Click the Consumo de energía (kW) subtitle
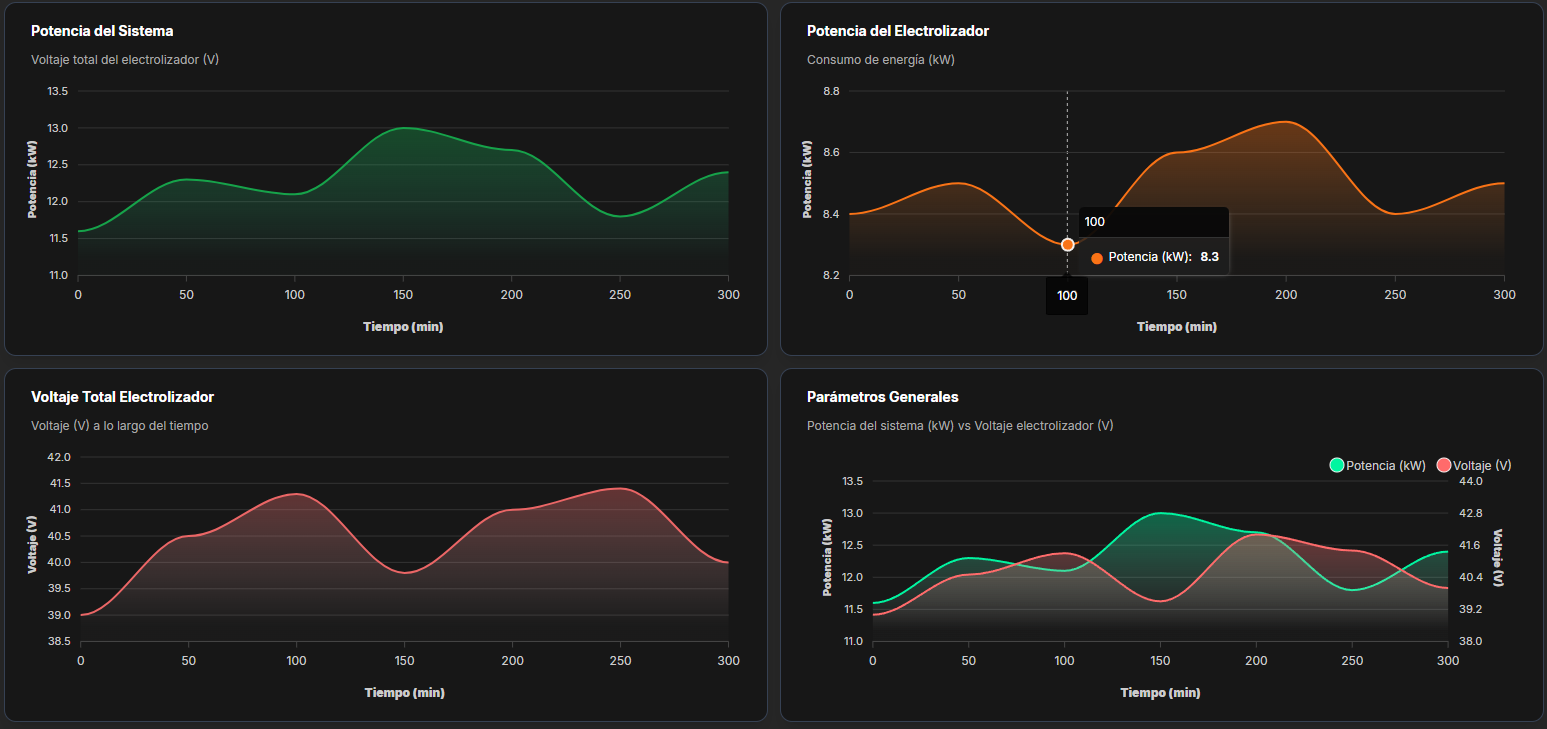The image size is (1547, 729). point(880,60)
